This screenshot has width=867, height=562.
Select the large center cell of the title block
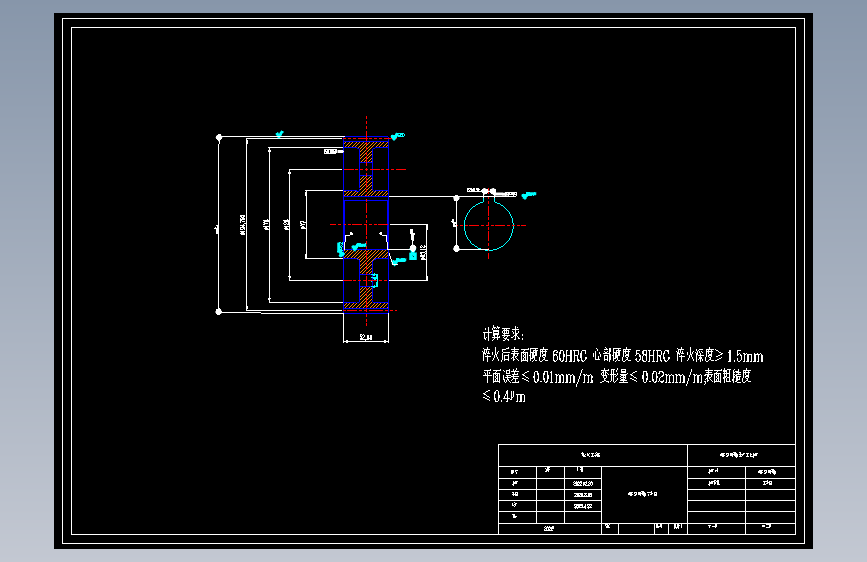(x=644, y=495)
